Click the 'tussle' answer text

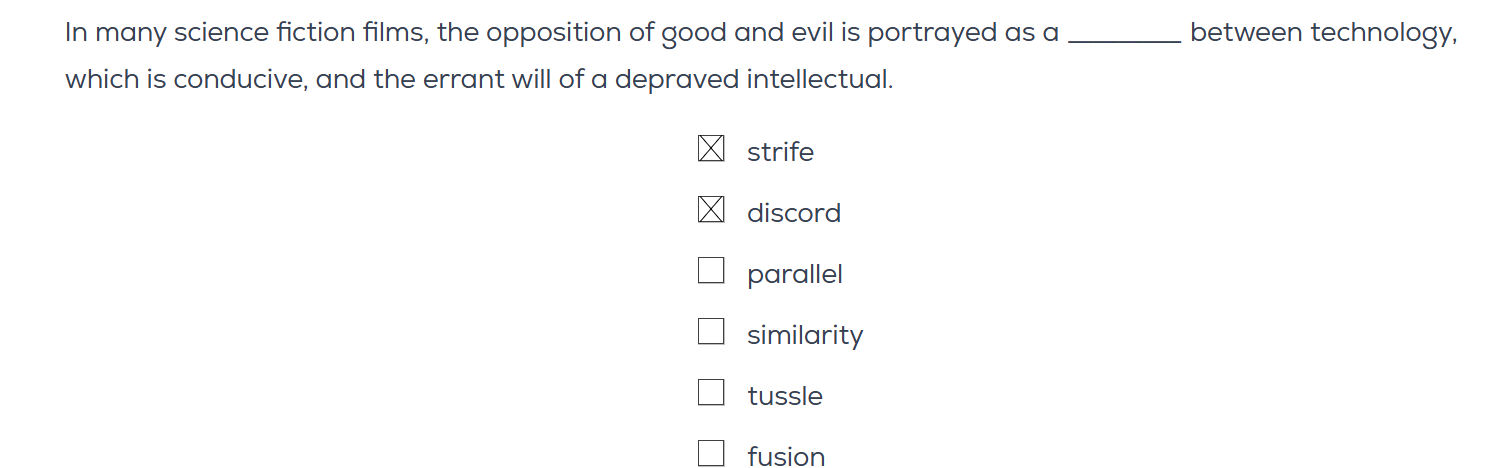pyautogui.click(x=784, y=396)
